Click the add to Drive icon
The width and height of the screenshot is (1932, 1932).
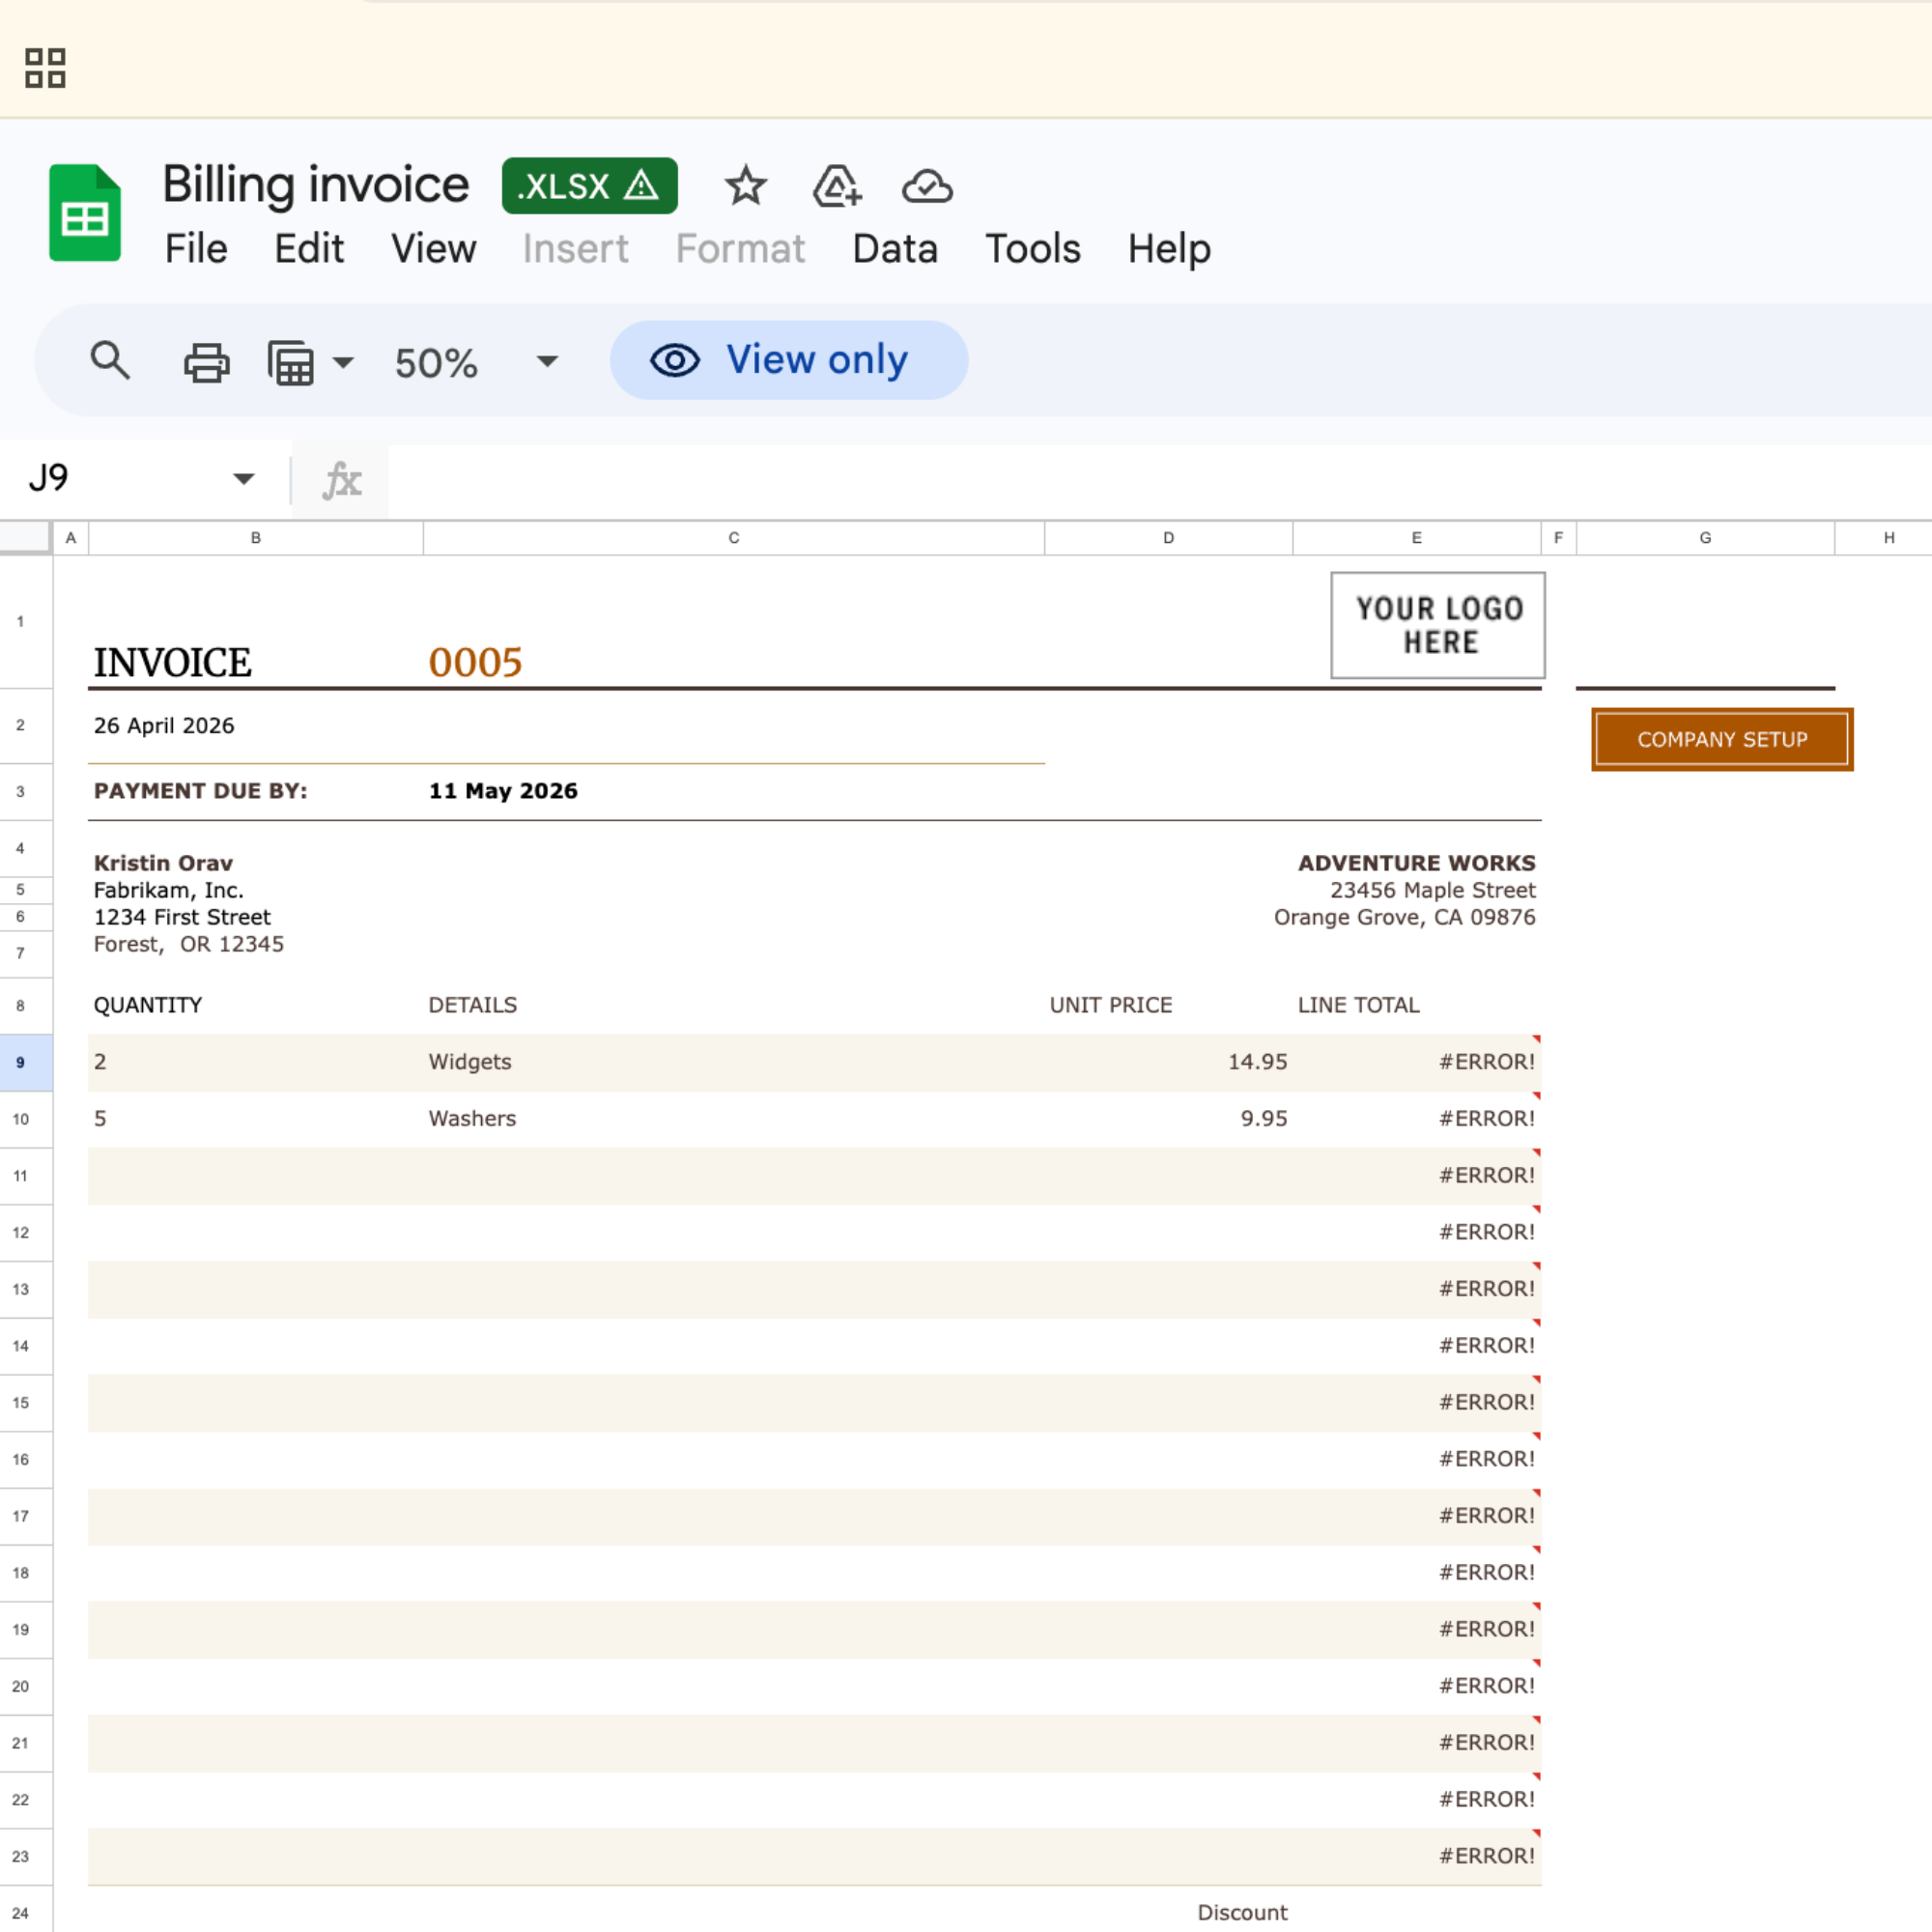837,186
